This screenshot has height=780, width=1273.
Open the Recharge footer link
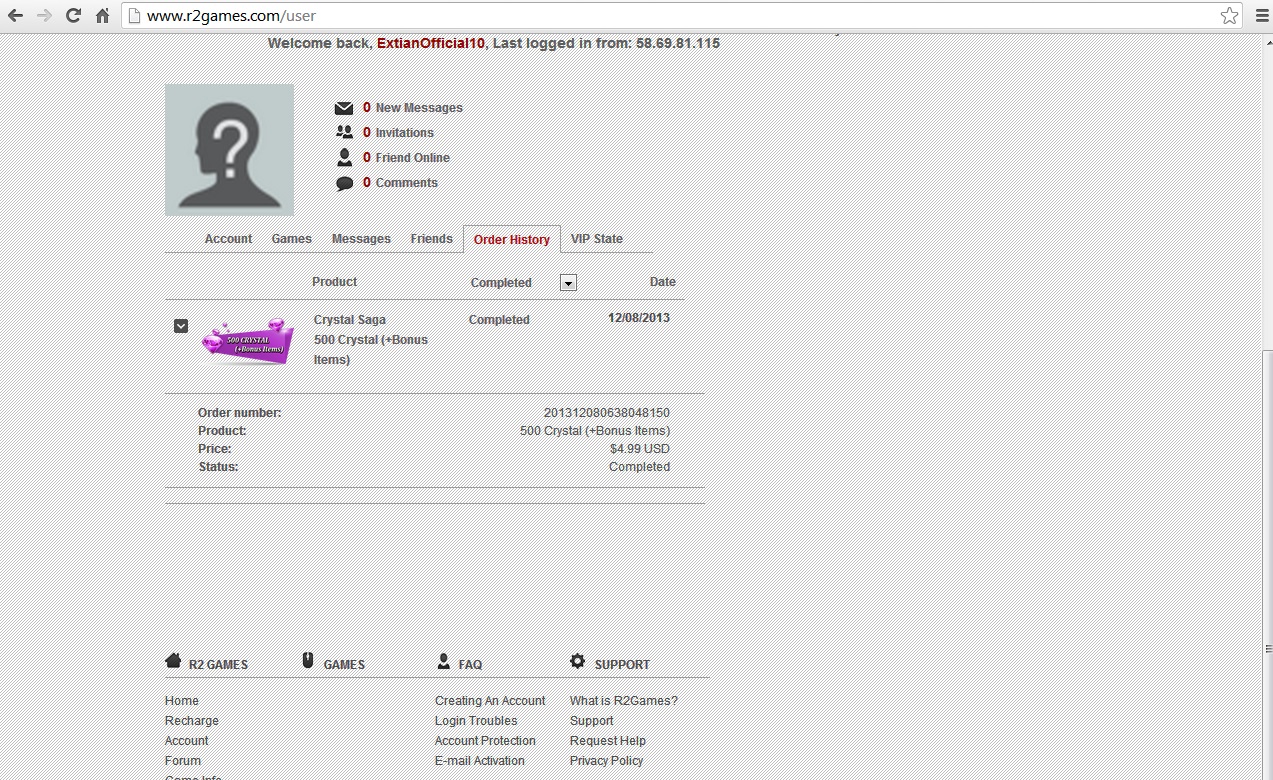pos(191,721)
